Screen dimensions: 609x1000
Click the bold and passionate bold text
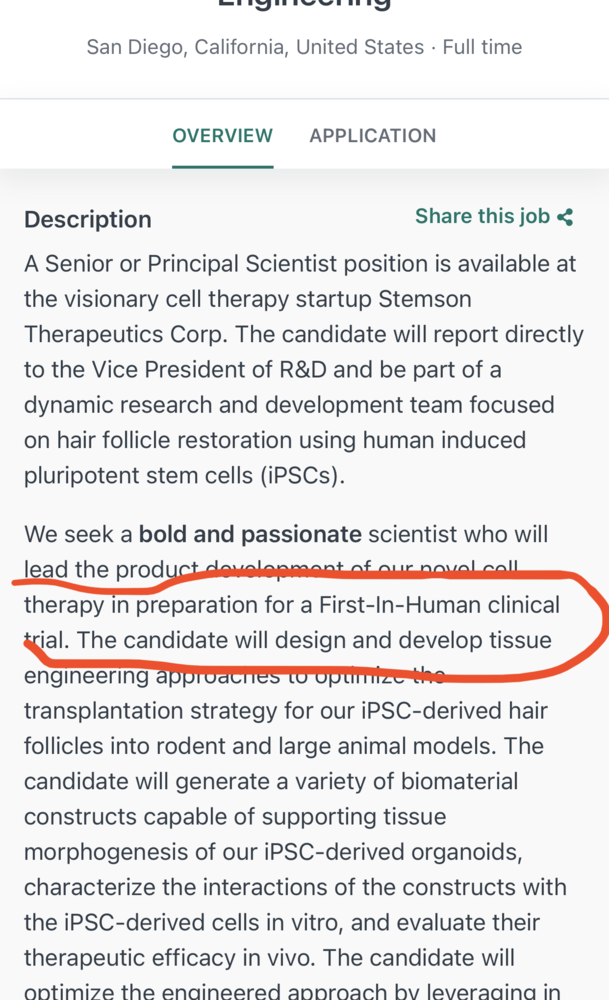[250, 535]
